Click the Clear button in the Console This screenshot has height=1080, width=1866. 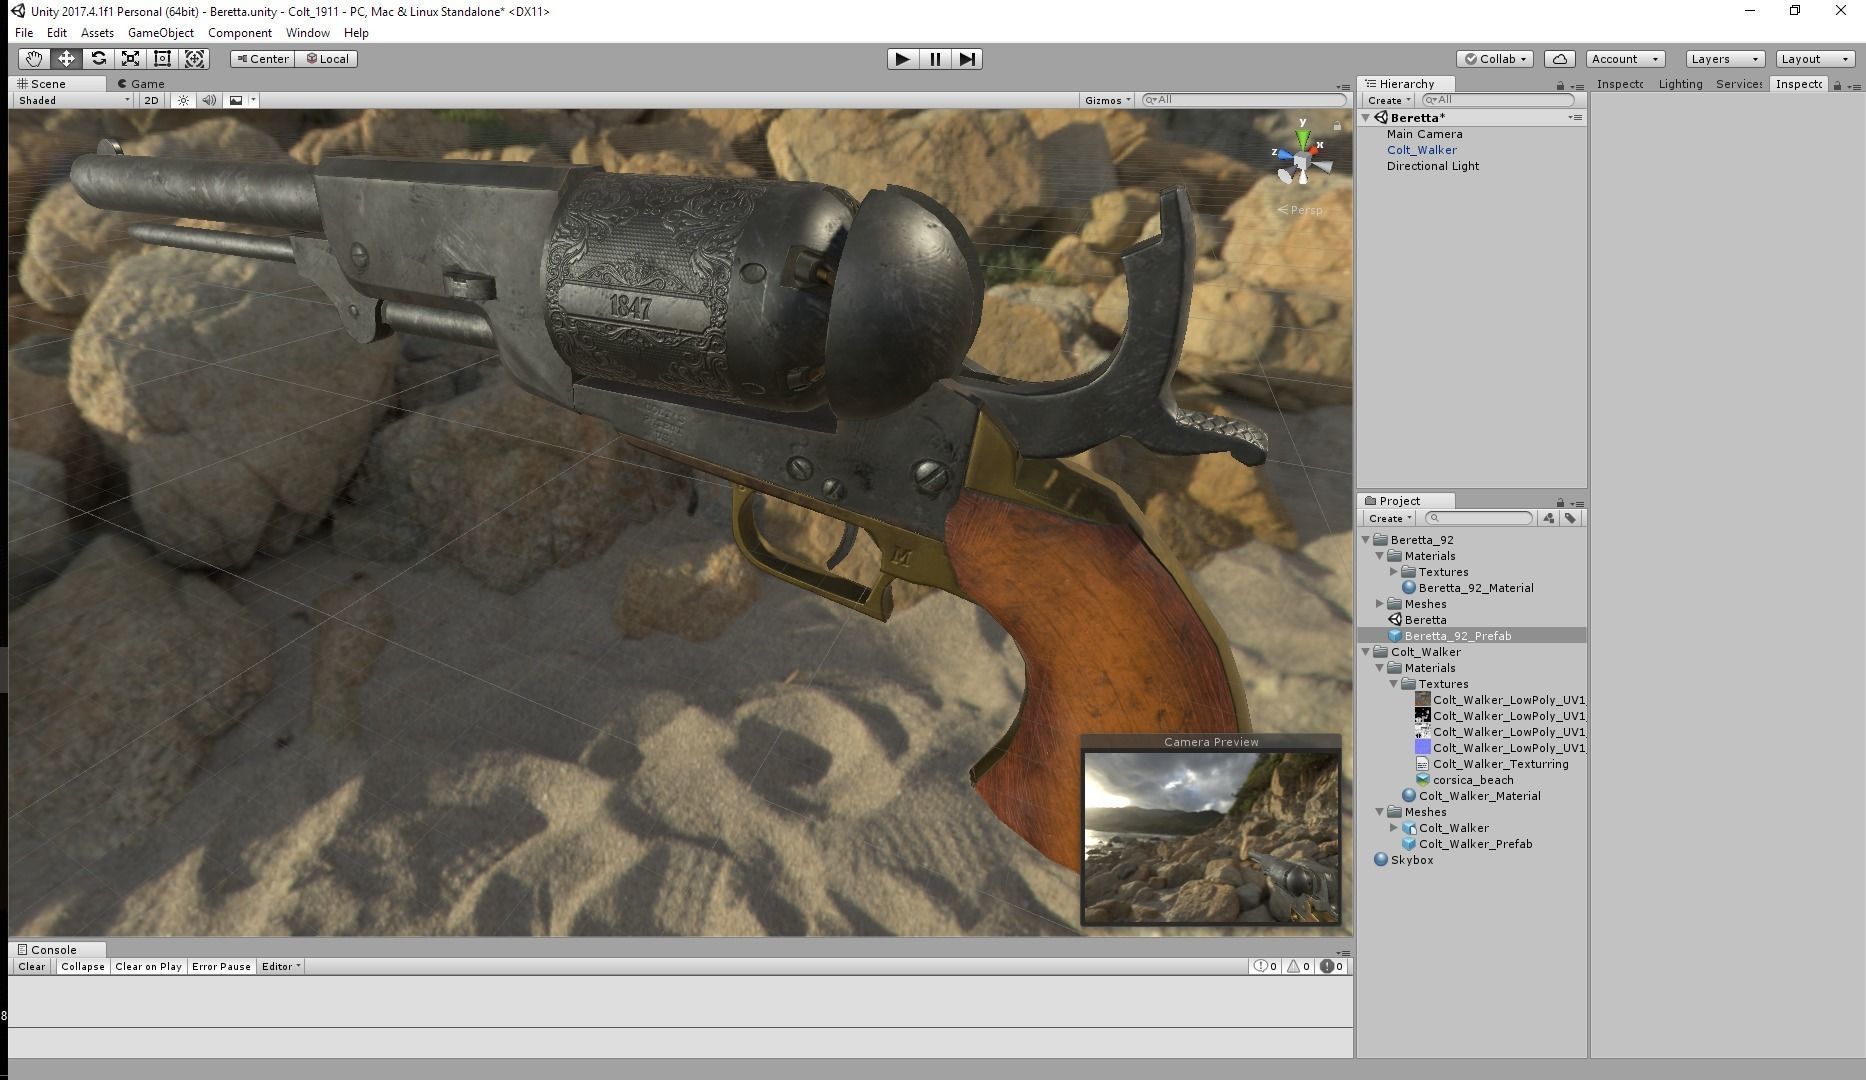pyautogui.click(x=30, y=966)
